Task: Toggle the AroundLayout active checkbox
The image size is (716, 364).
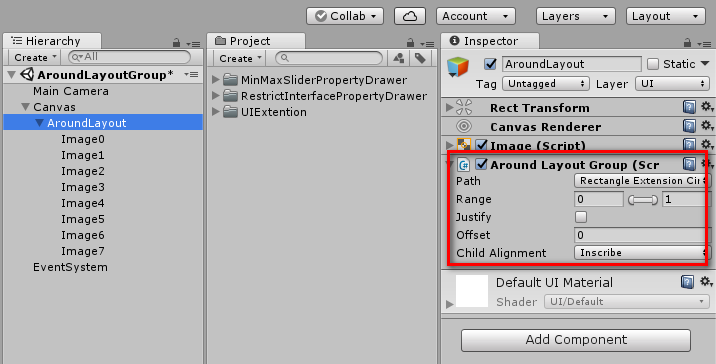Action: [x=490, y=64]
